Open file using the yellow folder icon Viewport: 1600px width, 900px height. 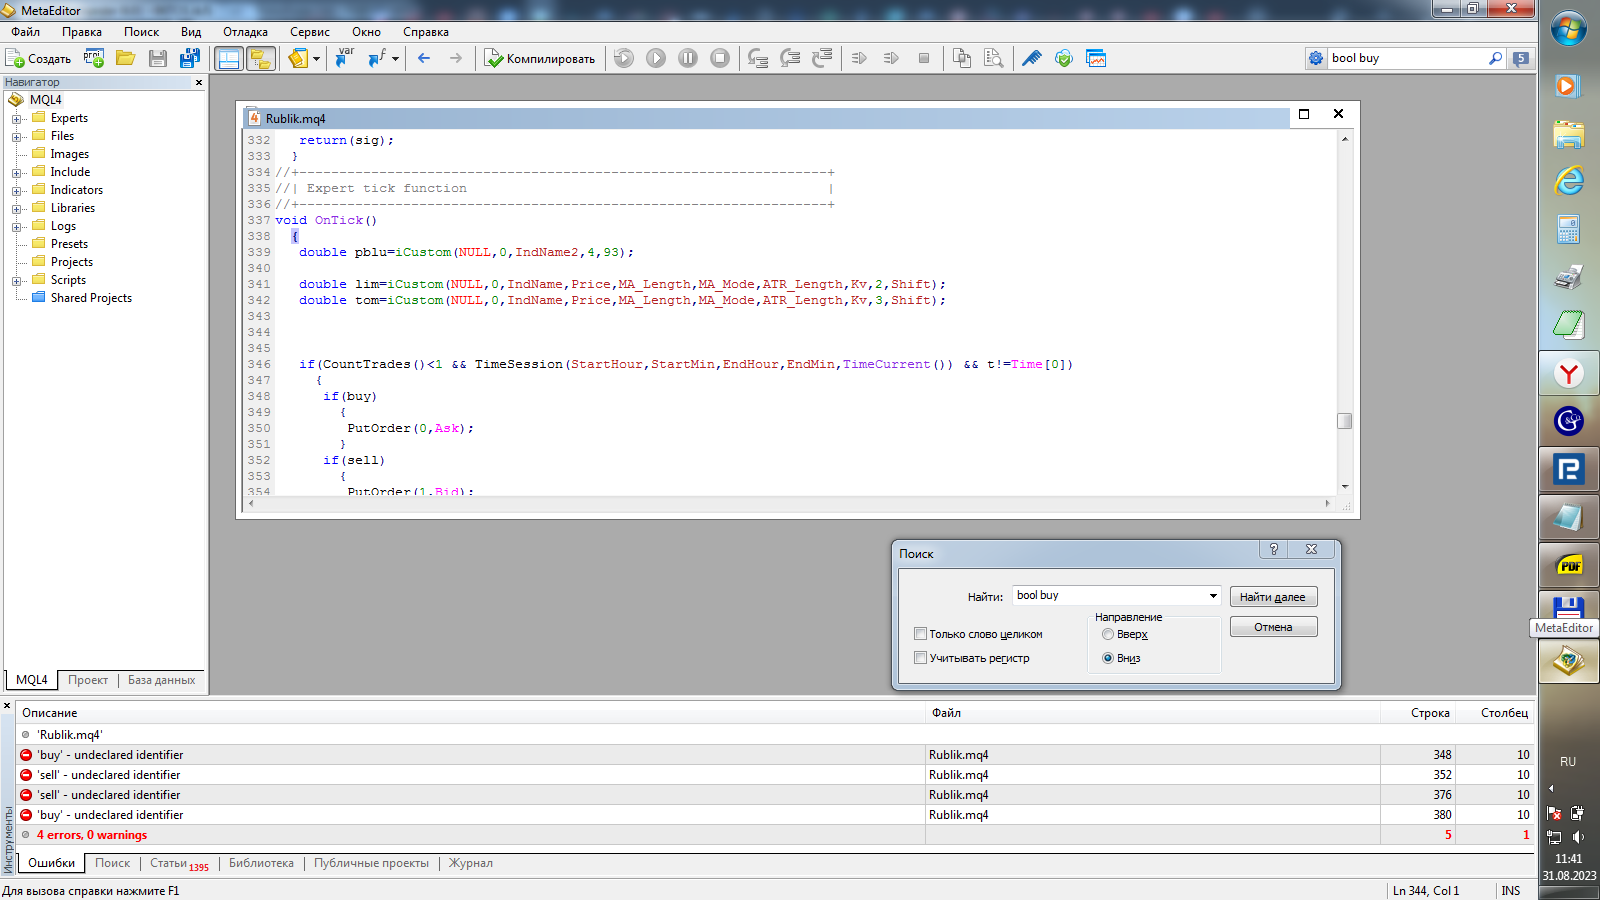click(x=125, y=59)
